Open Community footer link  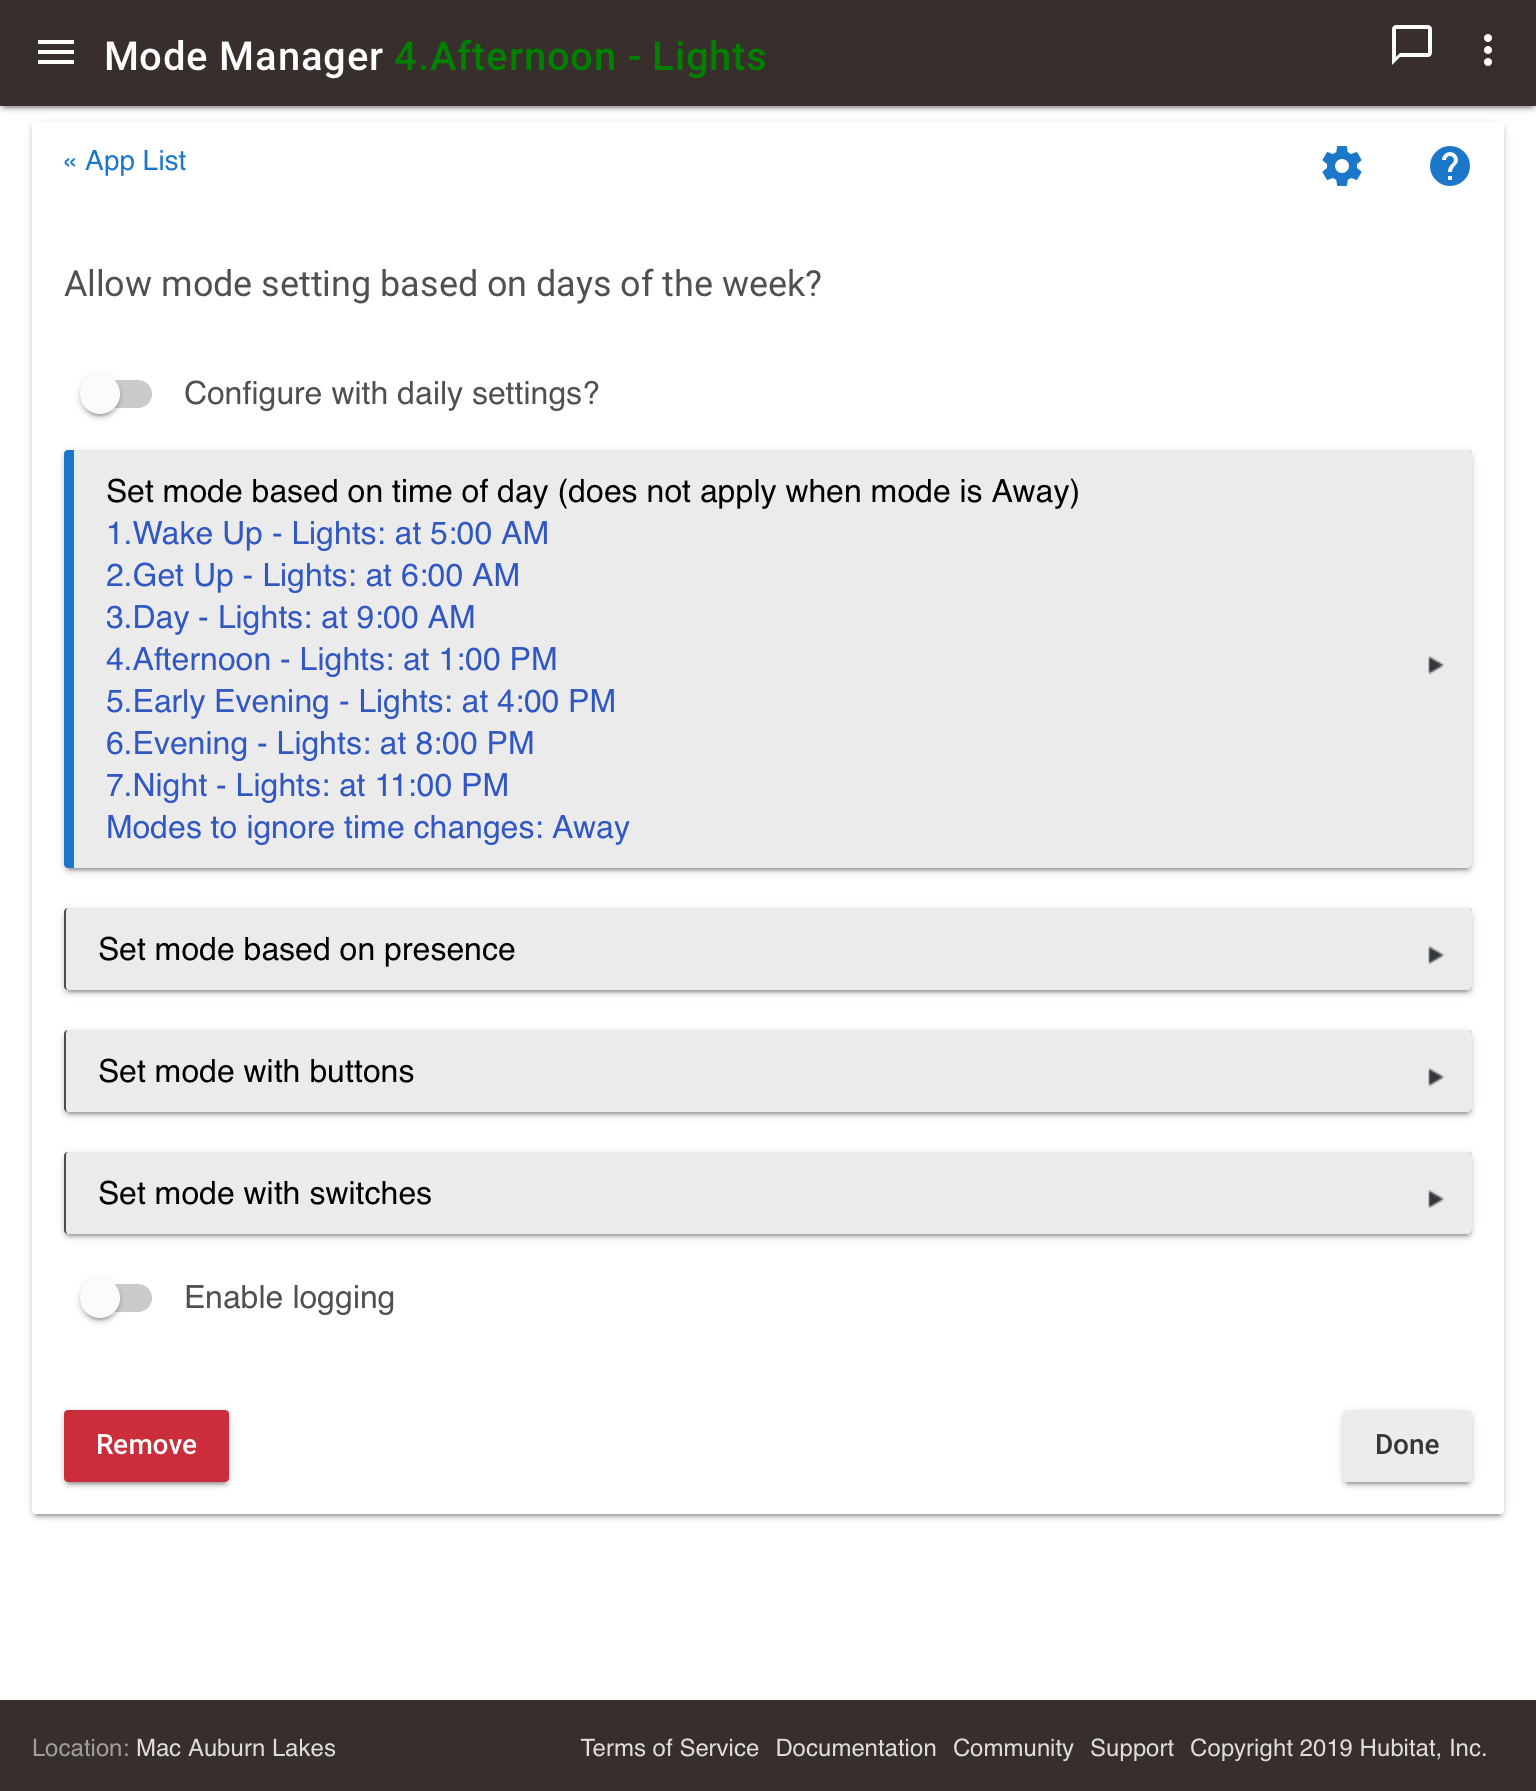pyautogui.click(x=1013, y=1748)
